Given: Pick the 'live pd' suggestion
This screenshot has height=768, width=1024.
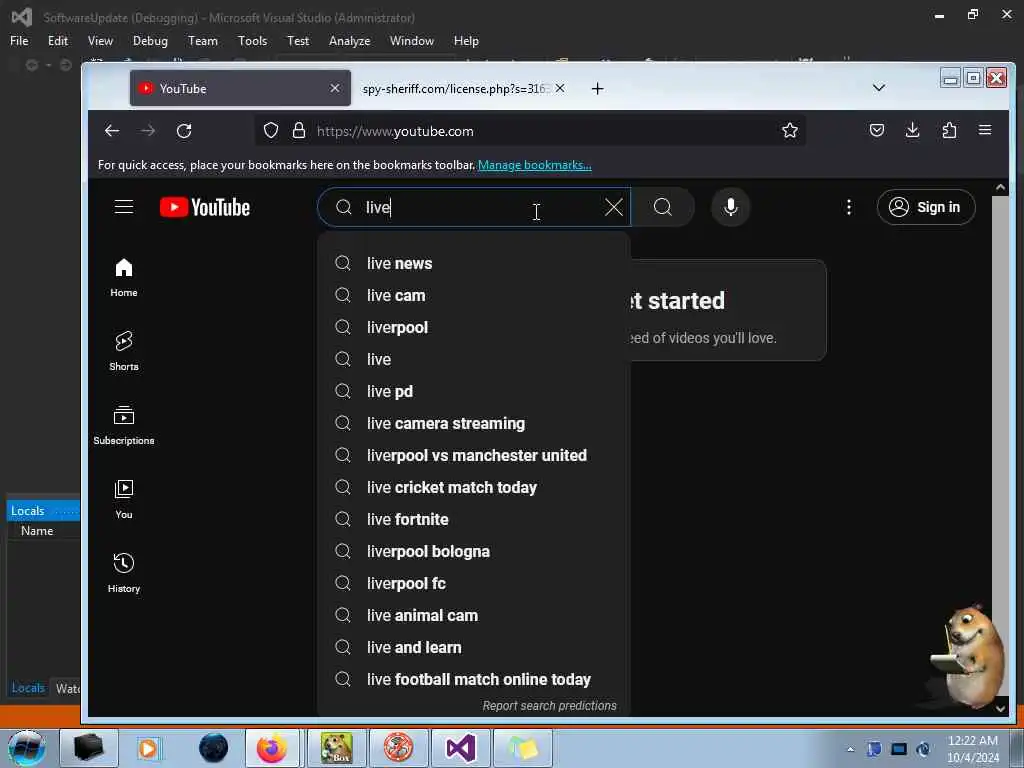Looking at the screenshot, I should tap(473, 391).
